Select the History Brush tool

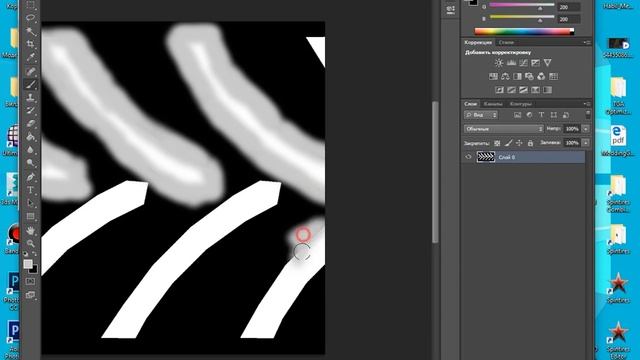(31, 111)
